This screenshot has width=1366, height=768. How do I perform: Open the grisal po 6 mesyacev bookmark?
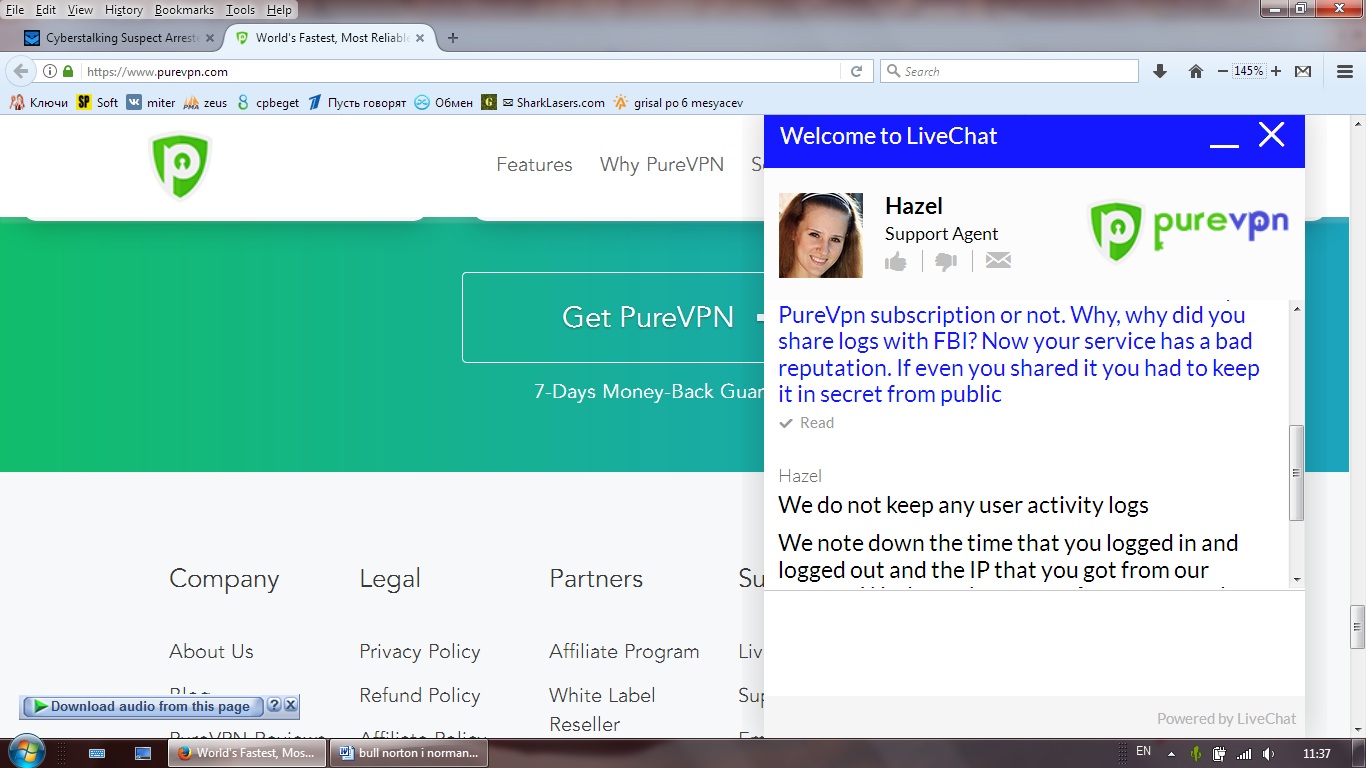(678, 102)
